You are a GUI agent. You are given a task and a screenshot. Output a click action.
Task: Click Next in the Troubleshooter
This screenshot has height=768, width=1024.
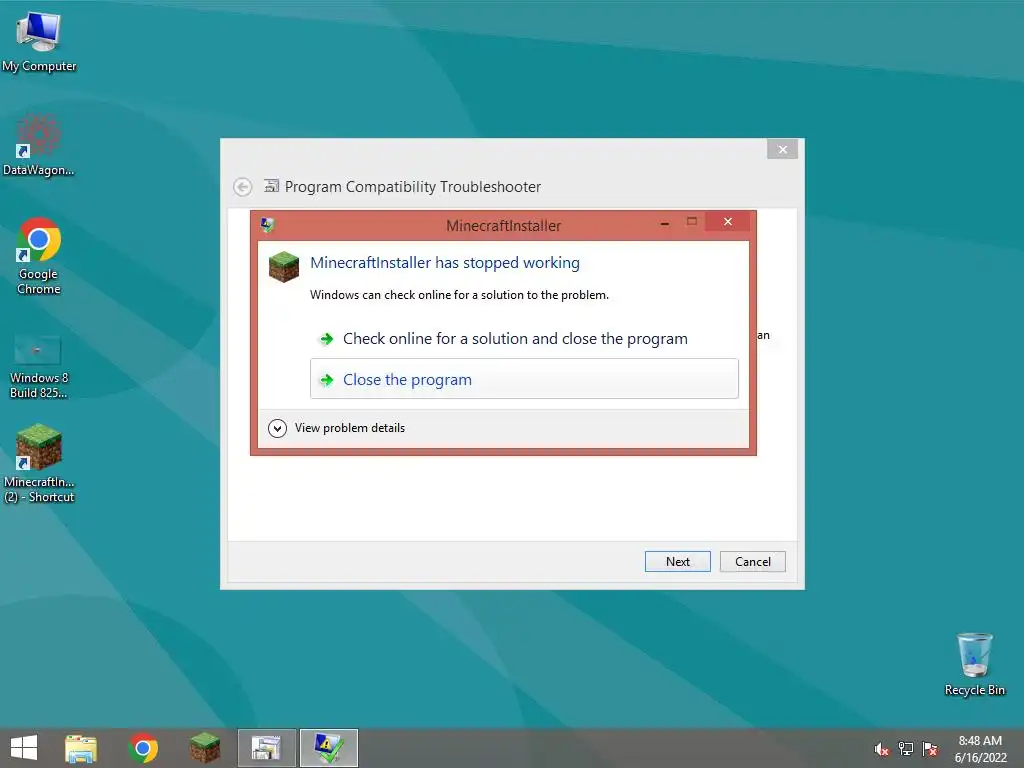pos(677,562)
